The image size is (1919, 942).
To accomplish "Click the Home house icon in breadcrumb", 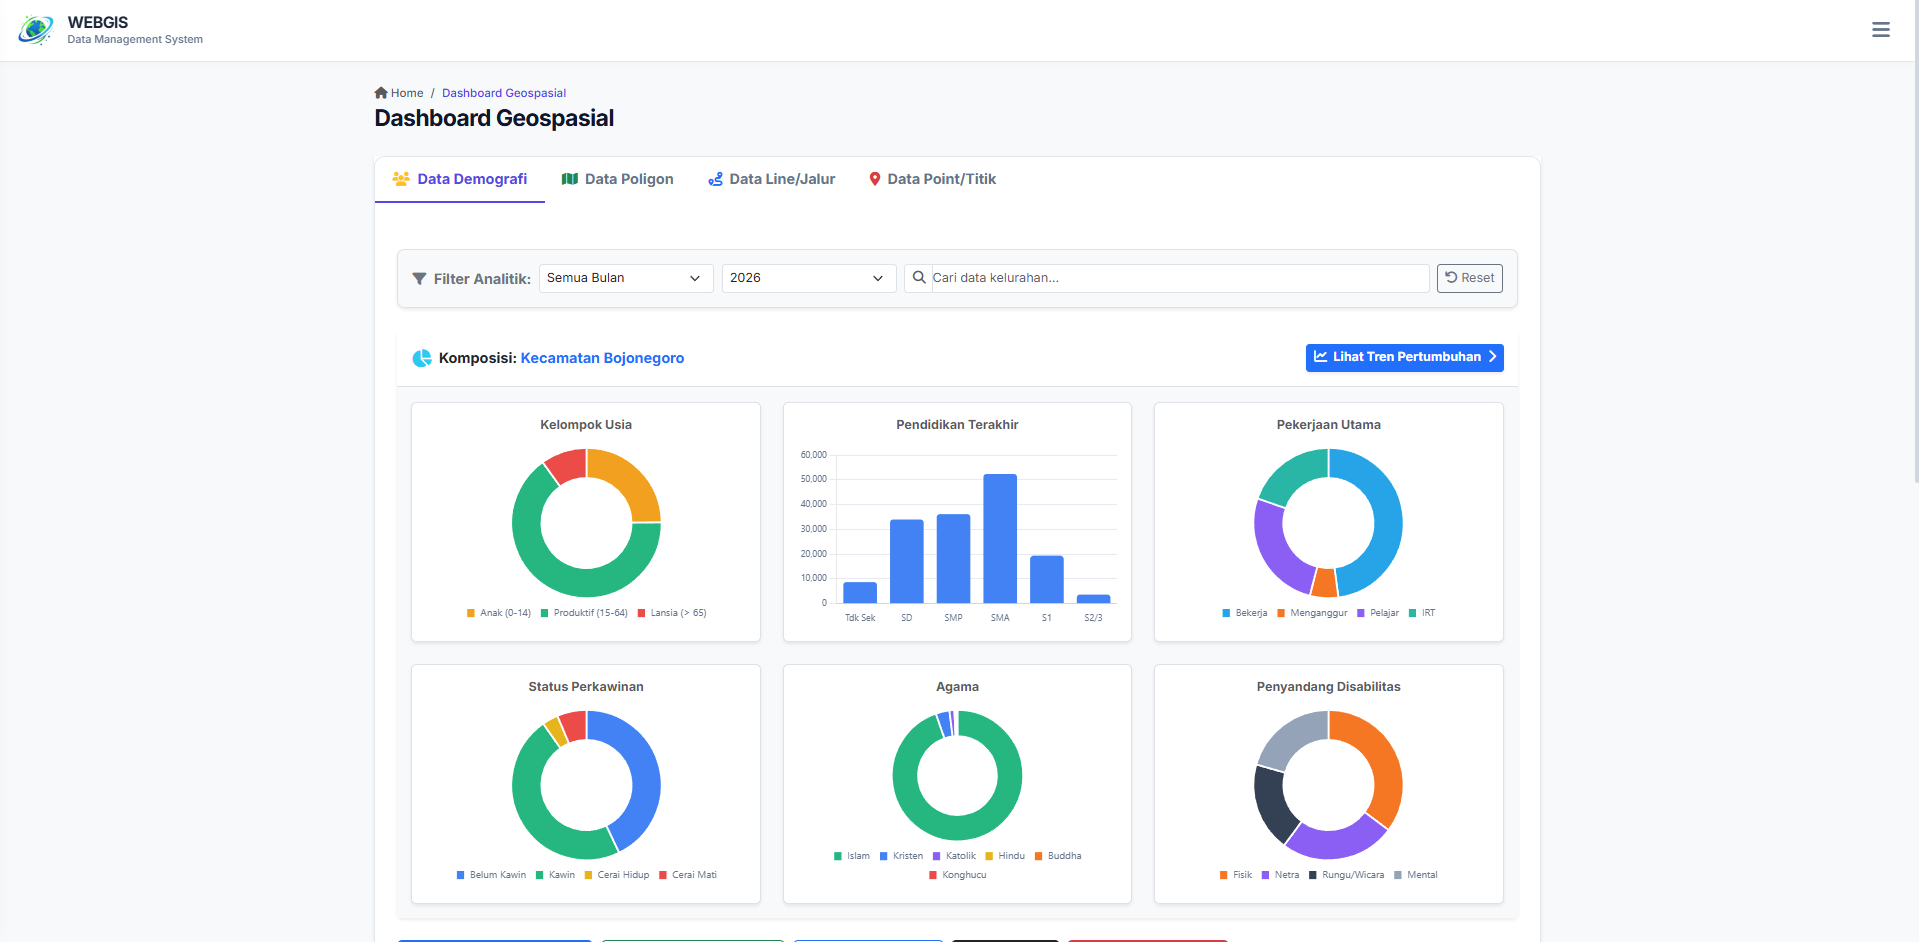I will click(381, 93).
